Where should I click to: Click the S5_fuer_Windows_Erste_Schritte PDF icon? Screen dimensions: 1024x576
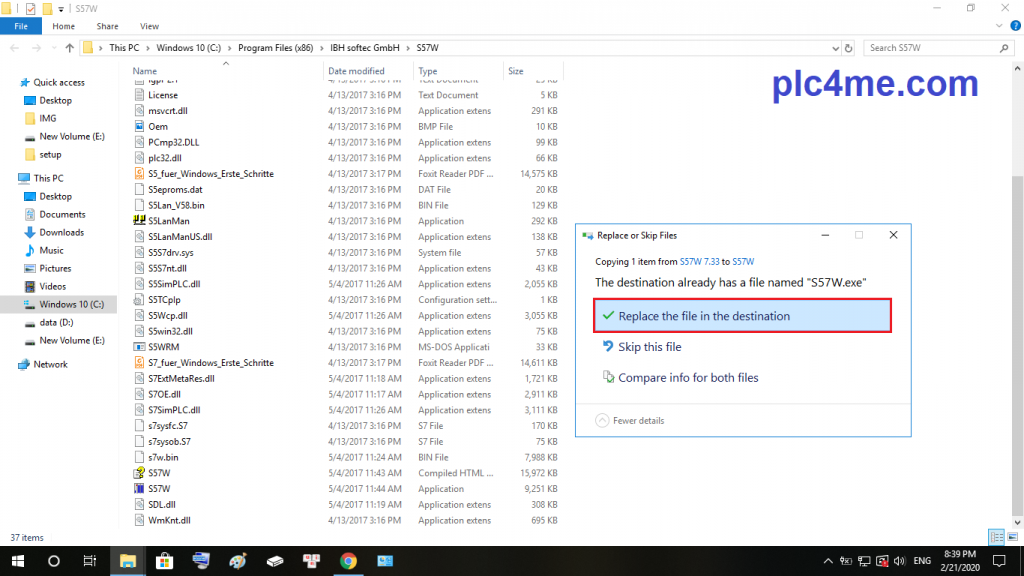(140, 174)
